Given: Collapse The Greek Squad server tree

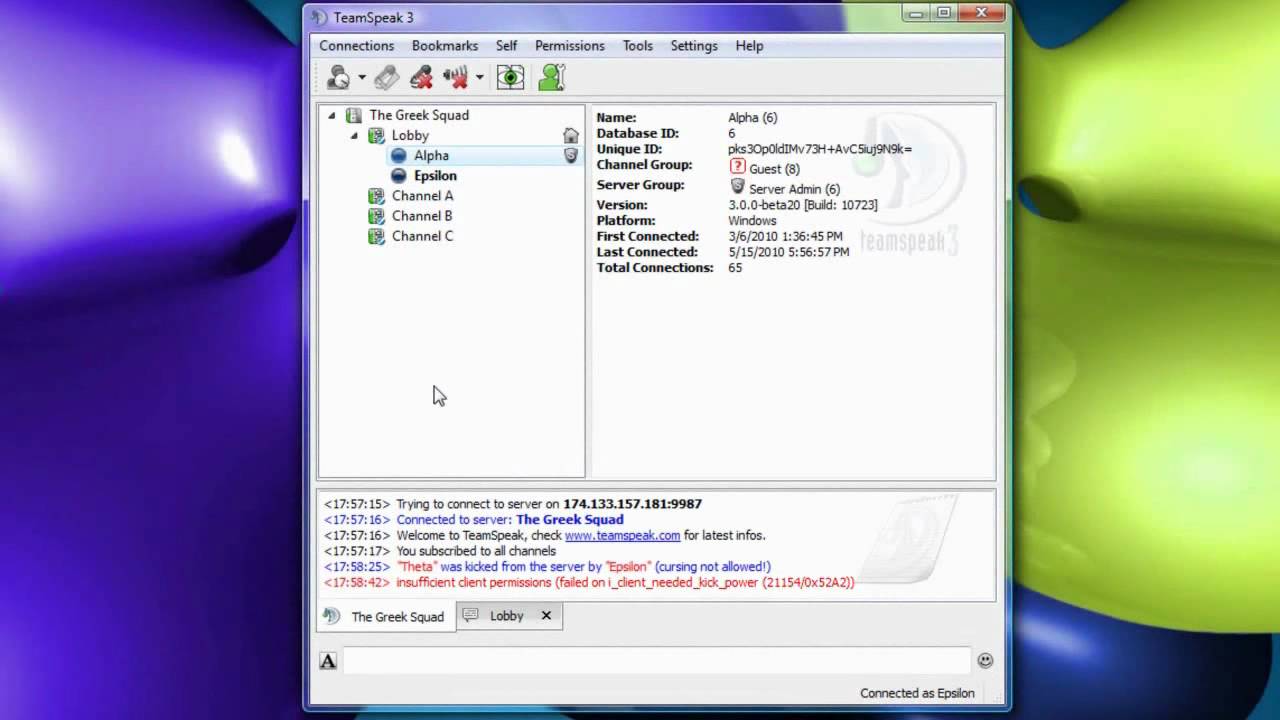Looking at the screenshot, I should (332, 115).
